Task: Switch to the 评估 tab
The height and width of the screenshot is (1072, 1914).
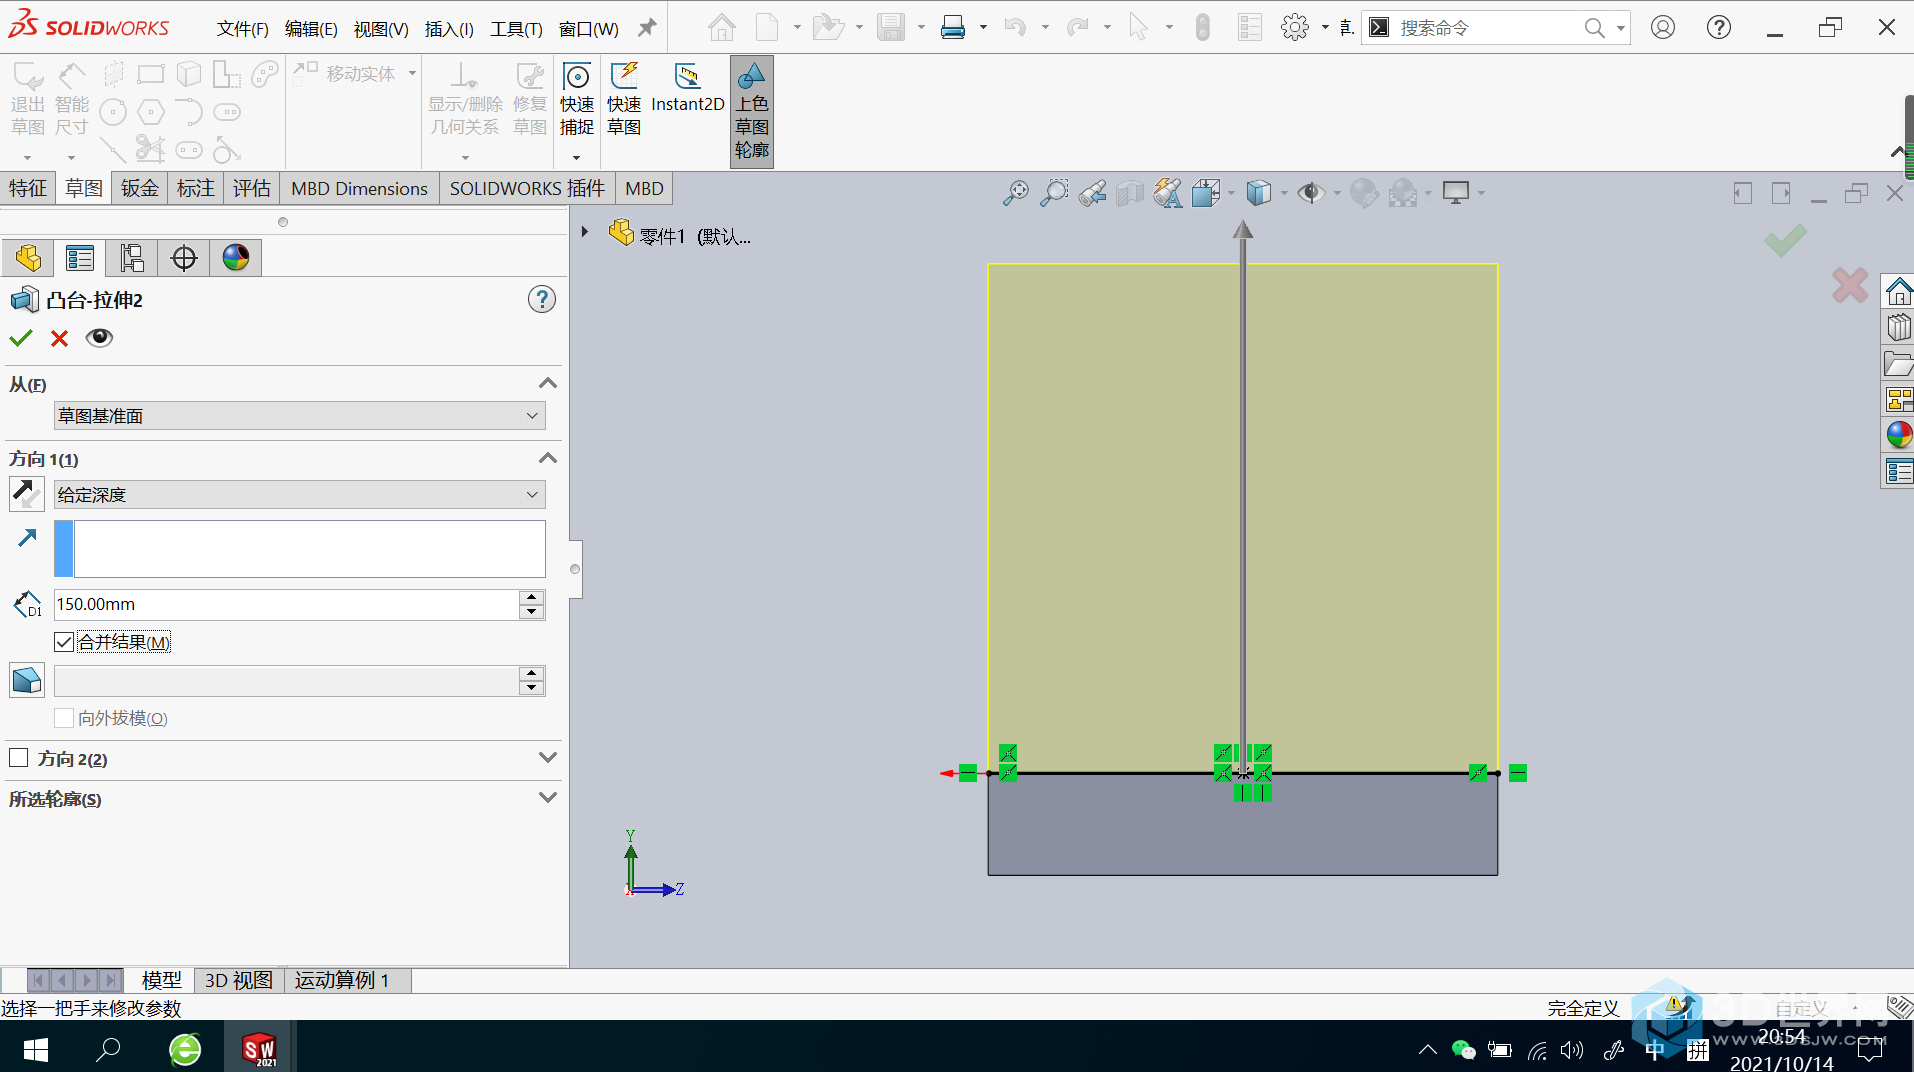Action: click(x=252, y=188)
